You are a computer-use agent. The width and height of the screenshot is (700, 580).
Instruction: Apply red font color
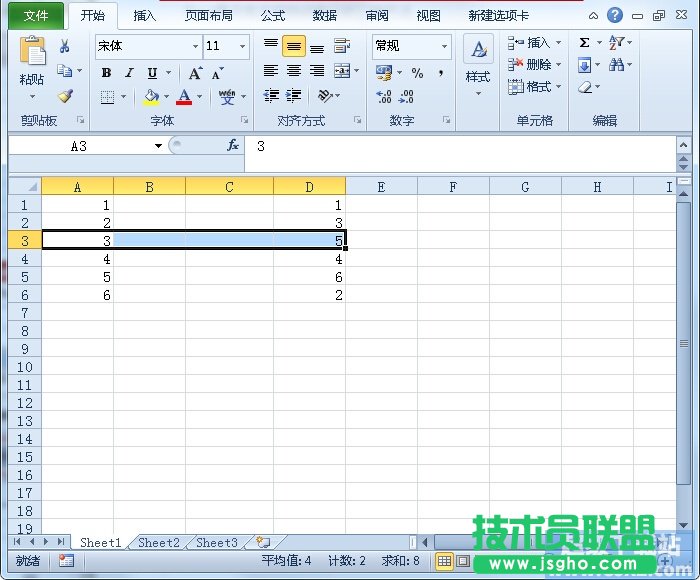[184, 97]
